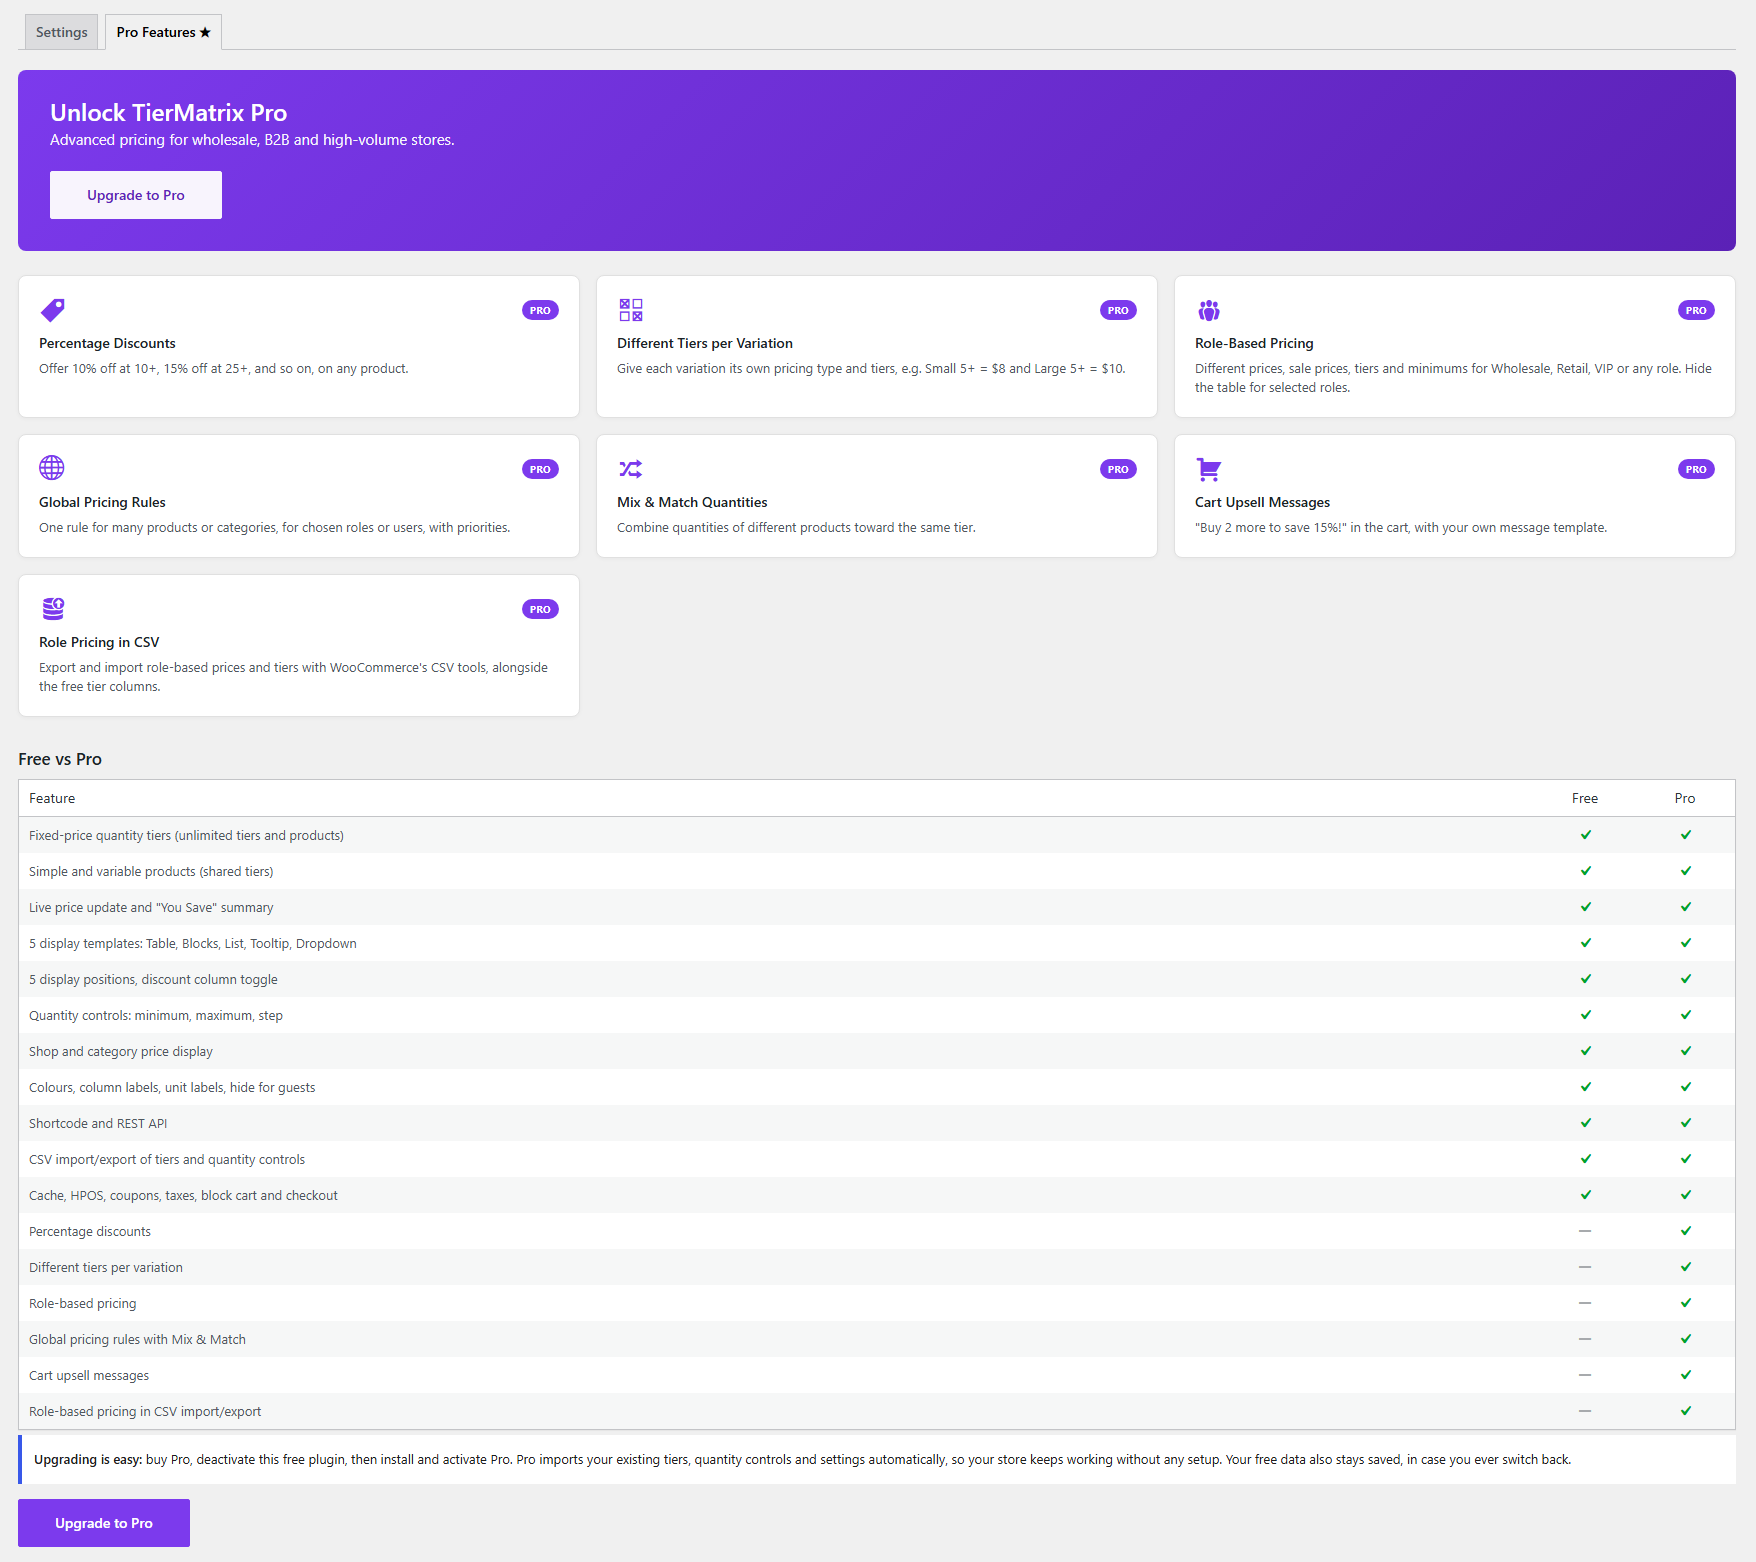Click the Cart Upsell Messages cart icon

1208,468
